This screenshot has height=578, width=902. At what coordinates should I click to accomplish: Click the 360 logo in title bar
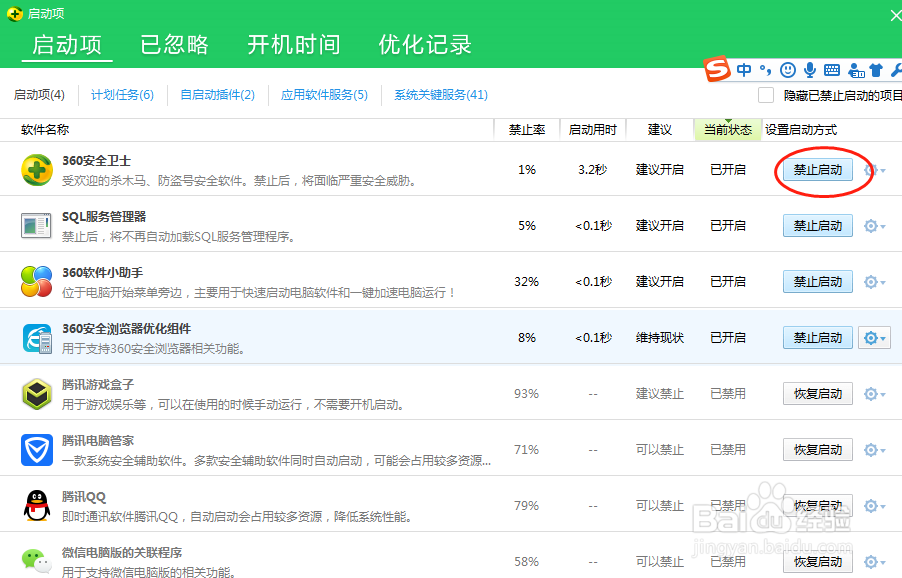tap(15, 14)
